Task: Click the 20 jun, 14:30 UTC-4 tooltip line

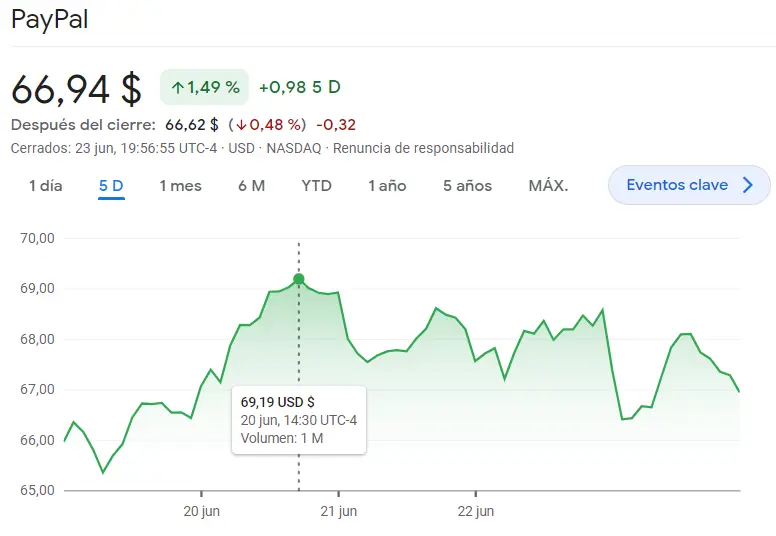Action: coord(299,420)
